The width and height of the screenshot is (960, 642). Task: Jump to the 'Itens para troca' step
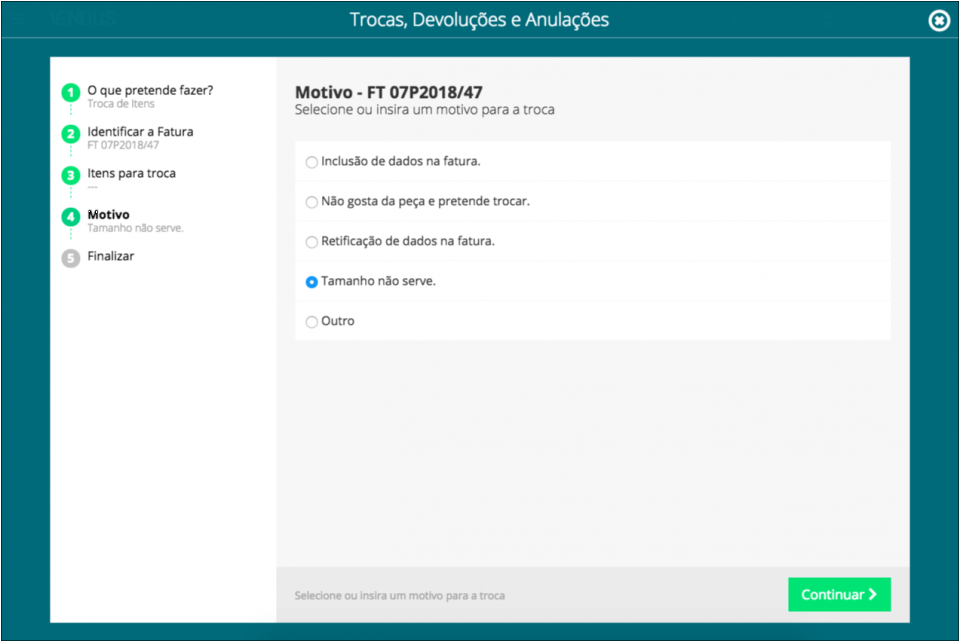[x=131, y=173]
